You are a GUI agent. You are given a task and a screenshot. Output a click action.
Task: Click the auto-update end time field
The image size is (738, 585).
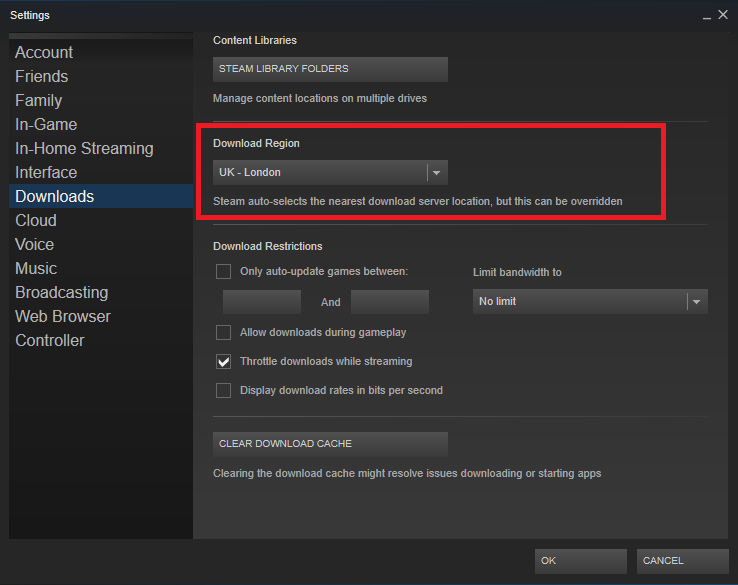(390, 302)
